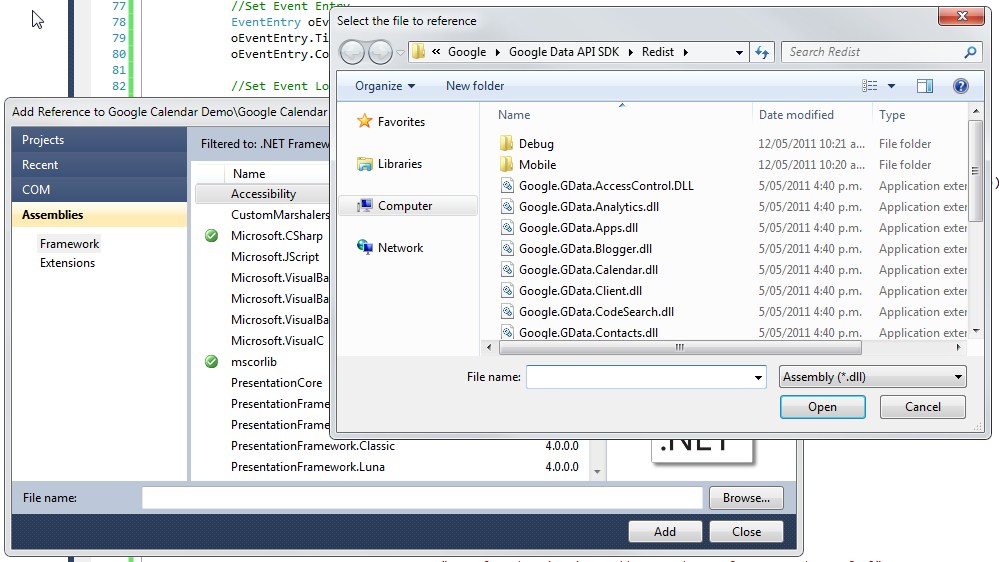
Task: Click the file list vertical scrollbar thumb
Action: [x=974, y=170]
